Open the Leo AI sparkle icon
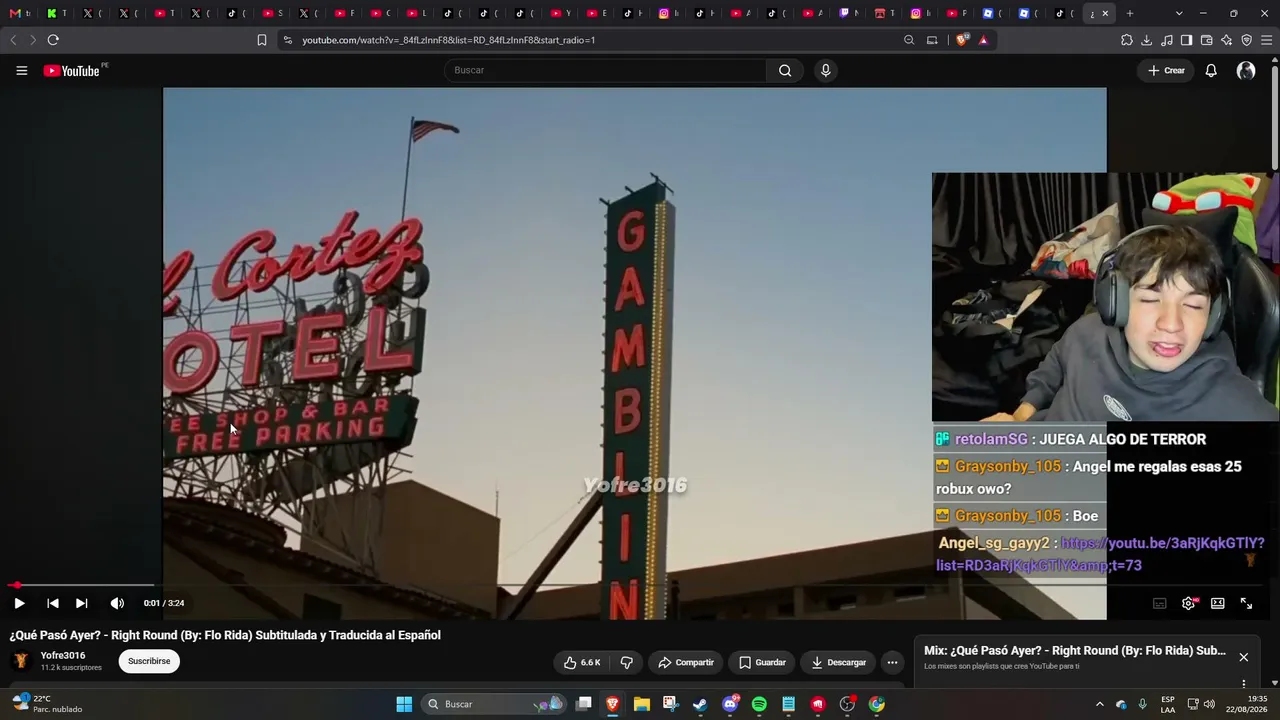 (x=1227, y=40)
